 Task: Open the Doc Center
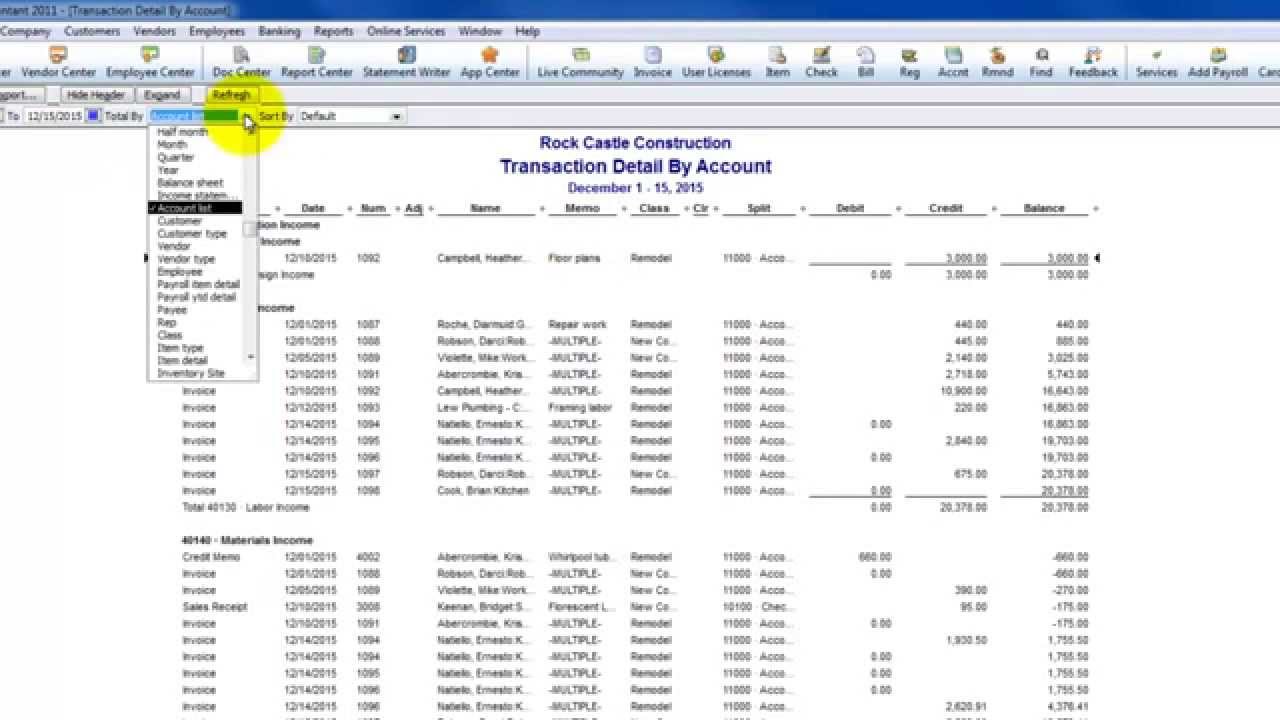[x=241, y=62]
